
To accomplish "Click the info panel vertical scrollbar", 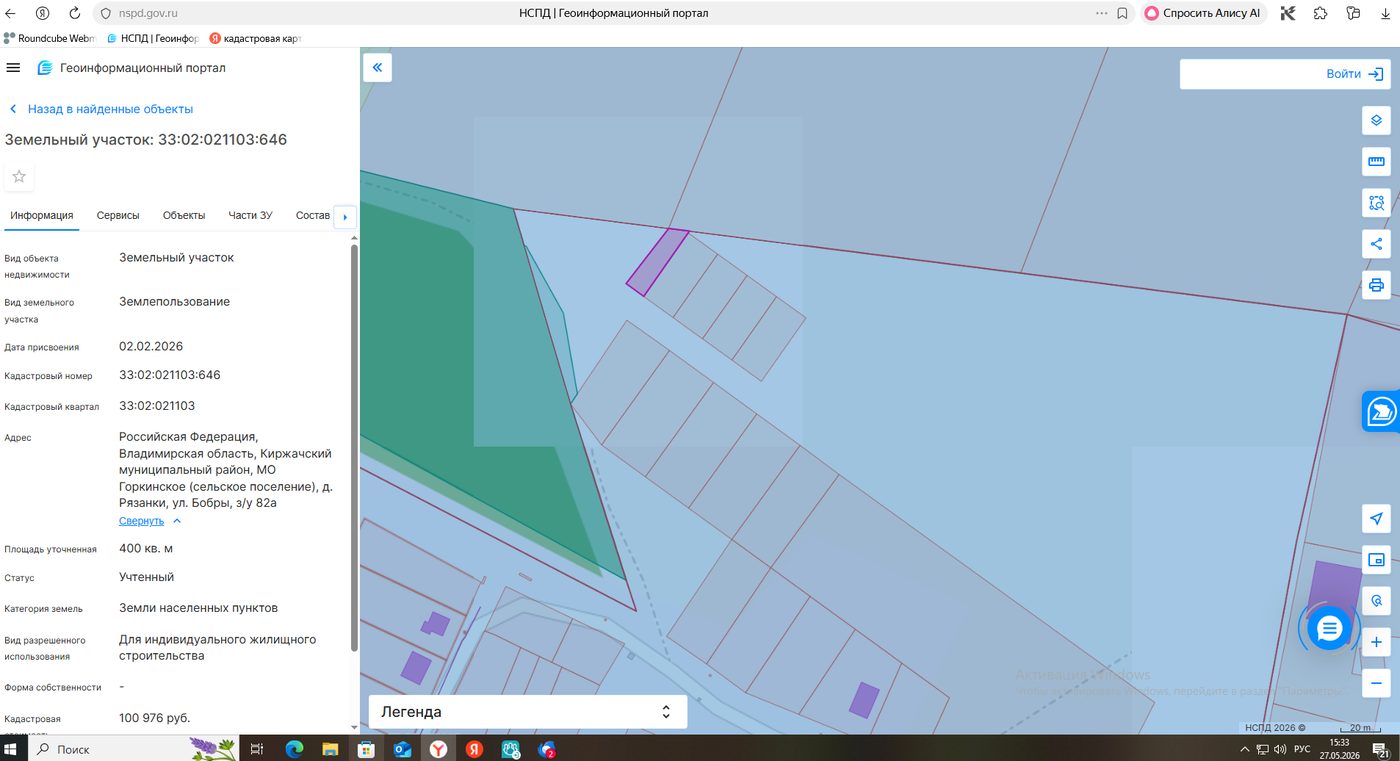I will point(354,447).
